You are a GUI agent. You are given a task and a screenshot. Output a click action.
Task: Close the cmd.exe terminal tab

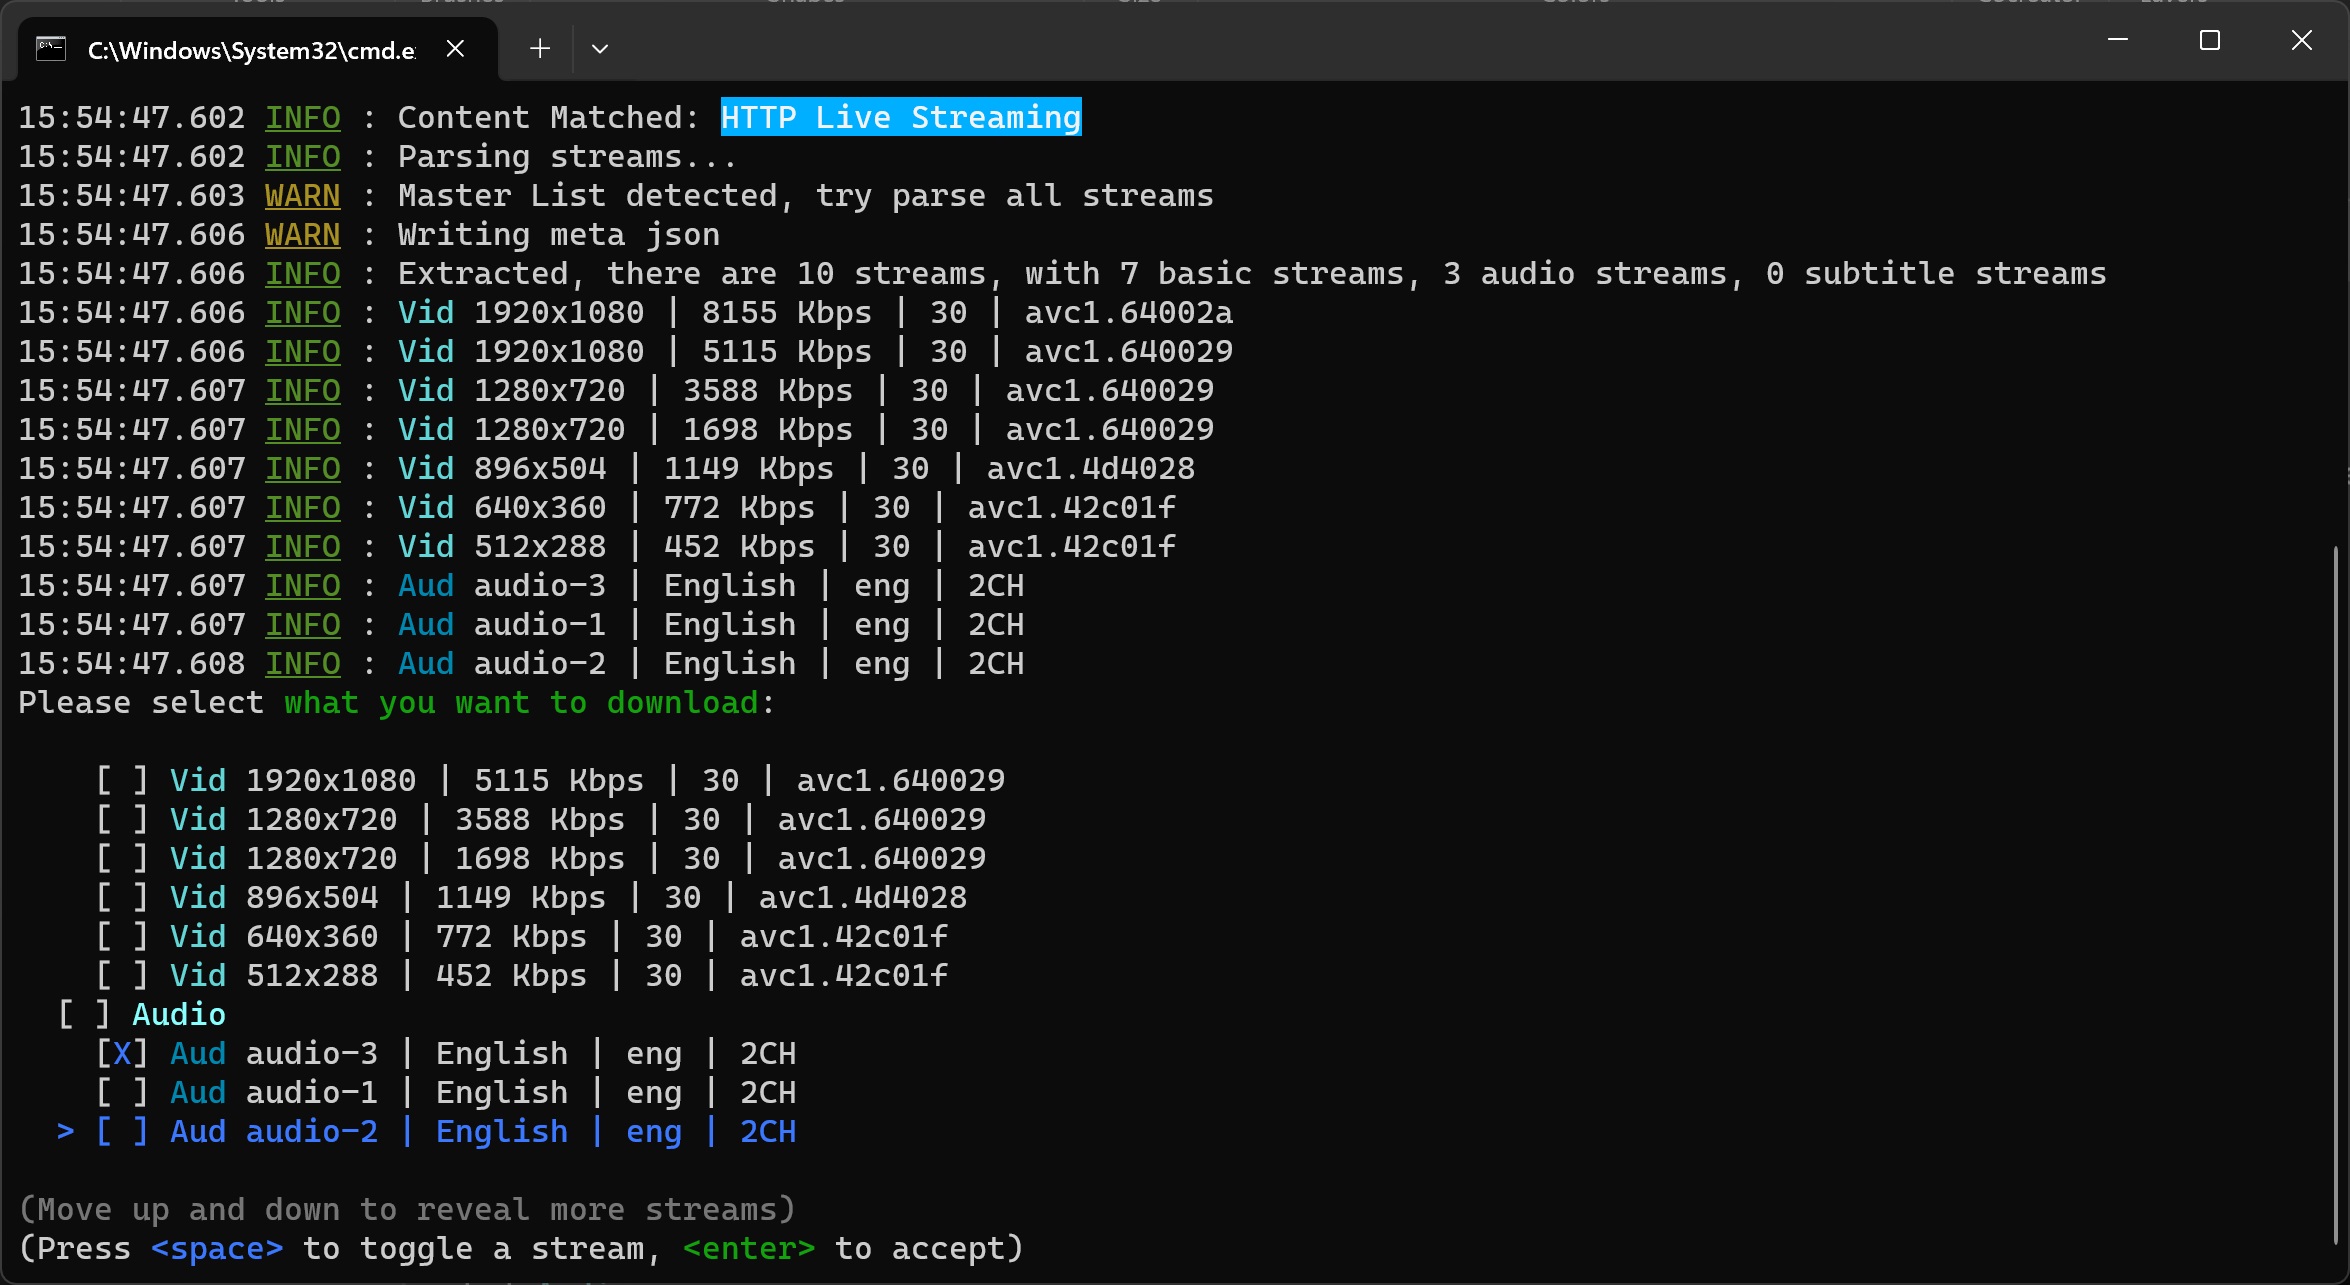point(455,49)
